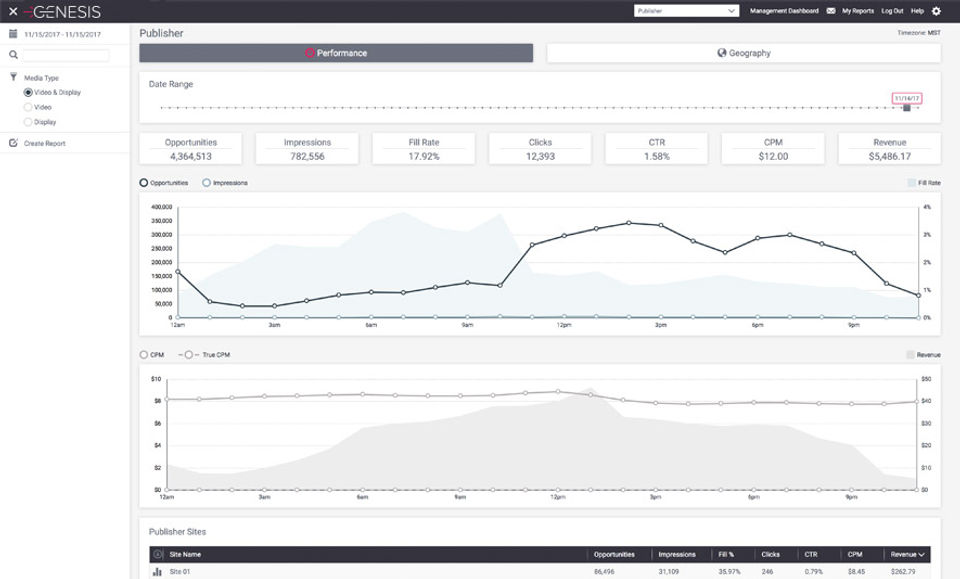Select the Video & Display media type

tap(28, 92)
